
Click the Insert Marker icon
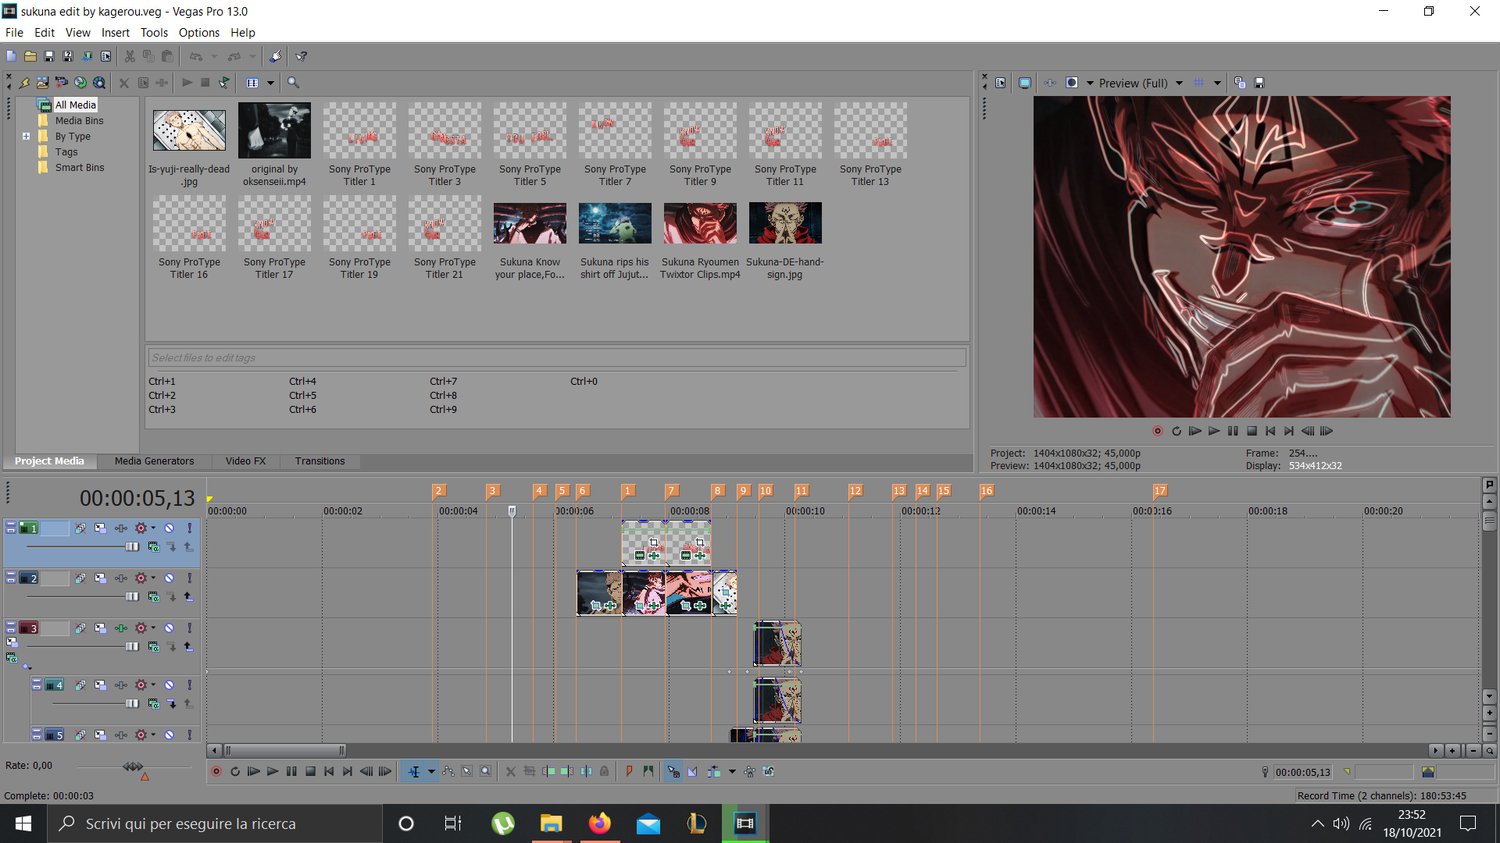(x=629, y=771)
